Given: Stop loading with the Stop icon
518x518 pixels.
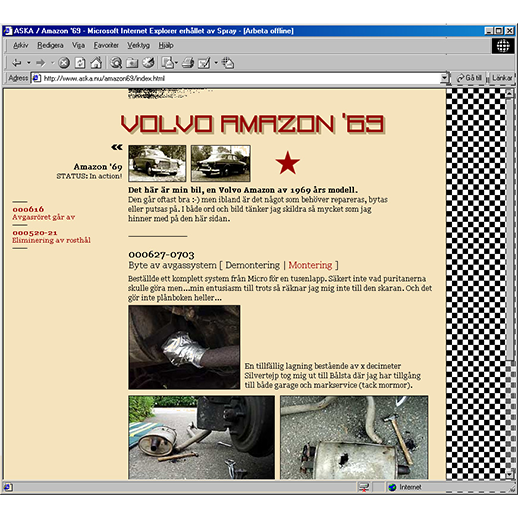Looking at the screenshot, I should pos(64,63).
